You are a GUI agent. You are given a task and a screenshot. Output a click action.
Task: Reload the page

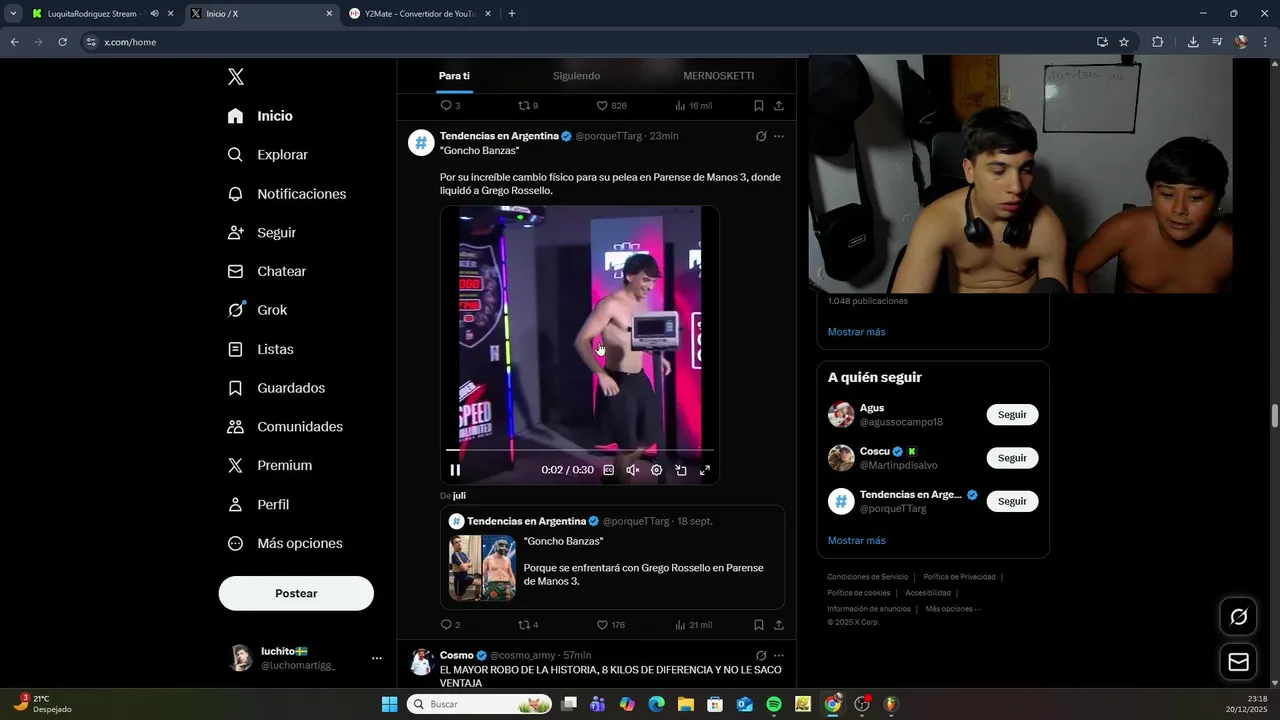[62, 42]
